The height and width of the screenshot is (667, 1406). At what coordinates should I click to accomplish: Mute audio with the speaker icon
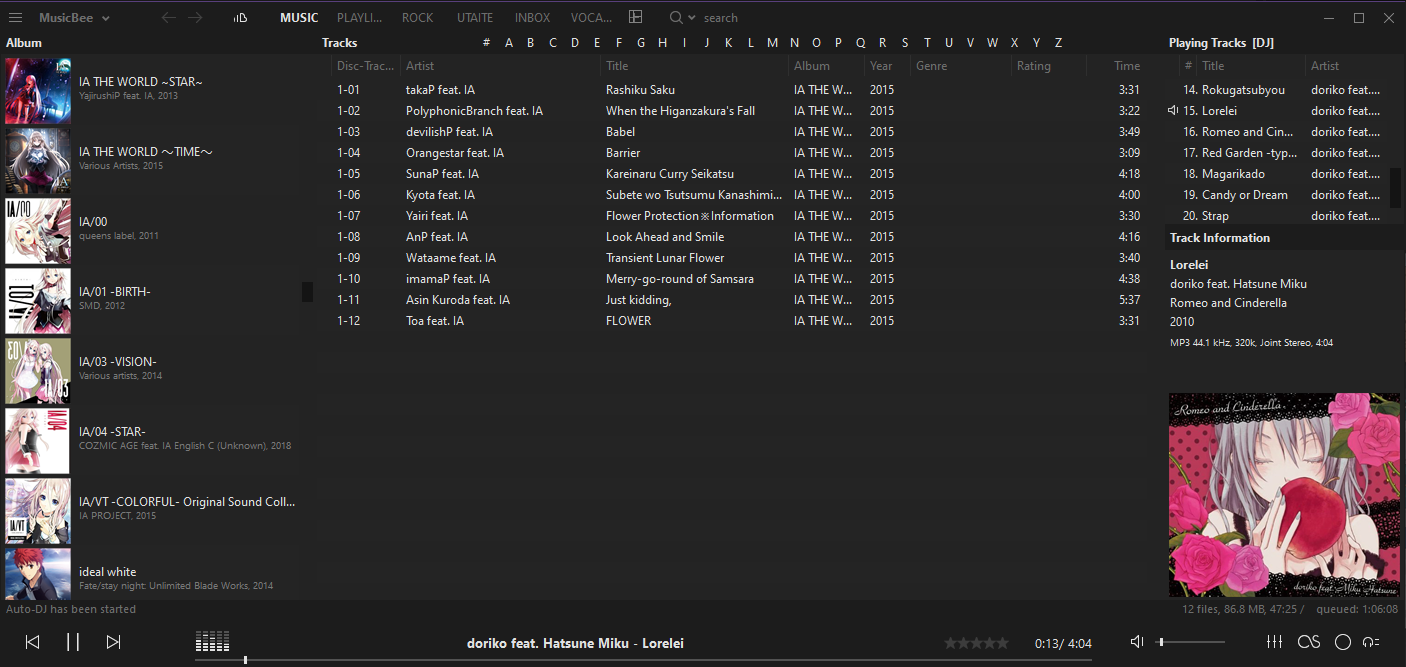1137,642
